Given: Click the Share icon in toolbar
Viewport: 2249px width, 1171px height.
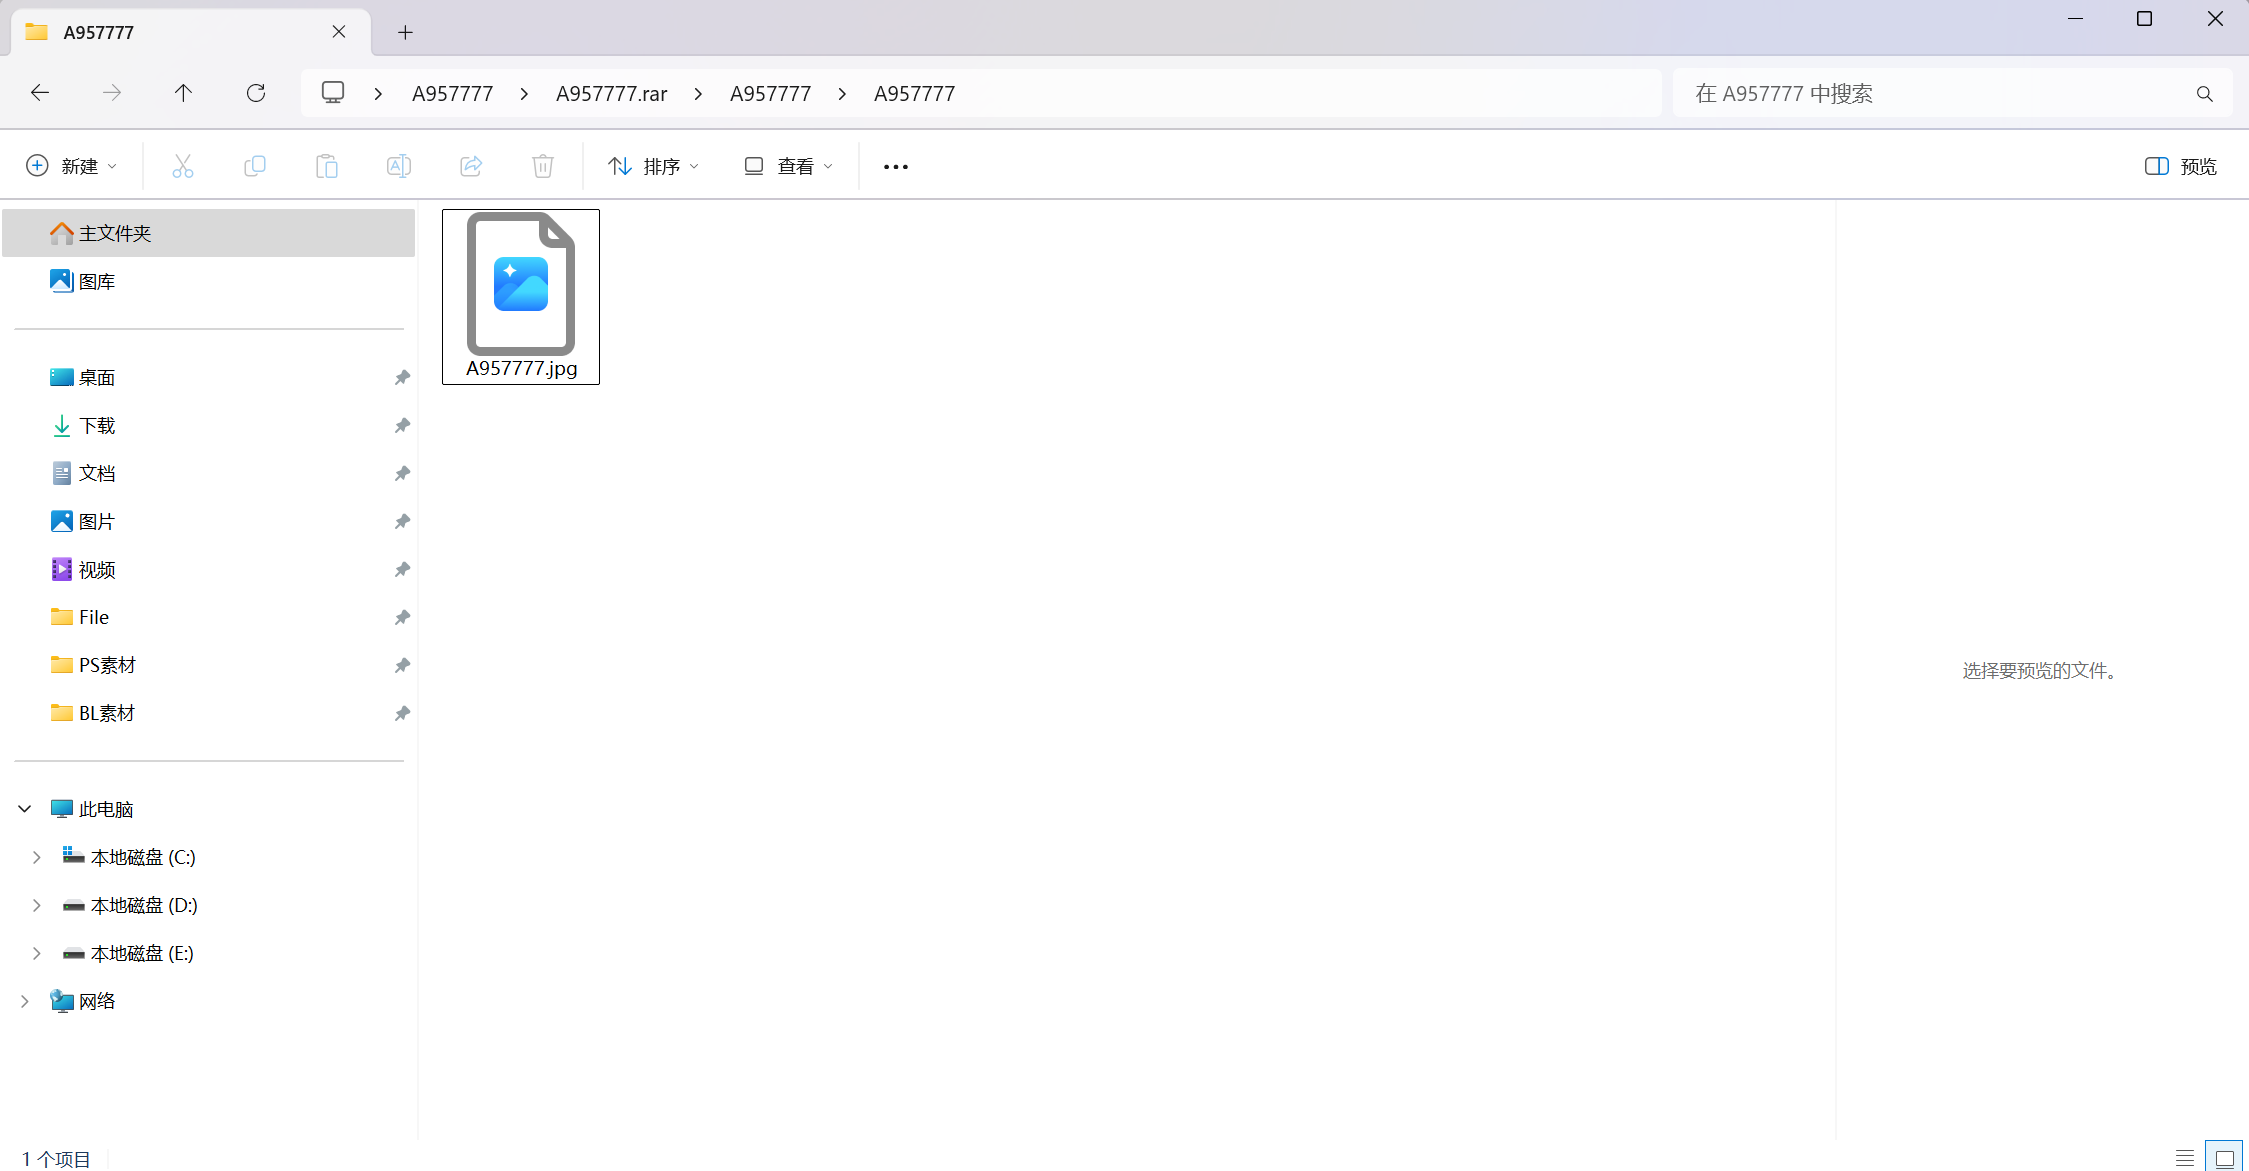Looking at the screenshot, I should click(x=470, y=166).
